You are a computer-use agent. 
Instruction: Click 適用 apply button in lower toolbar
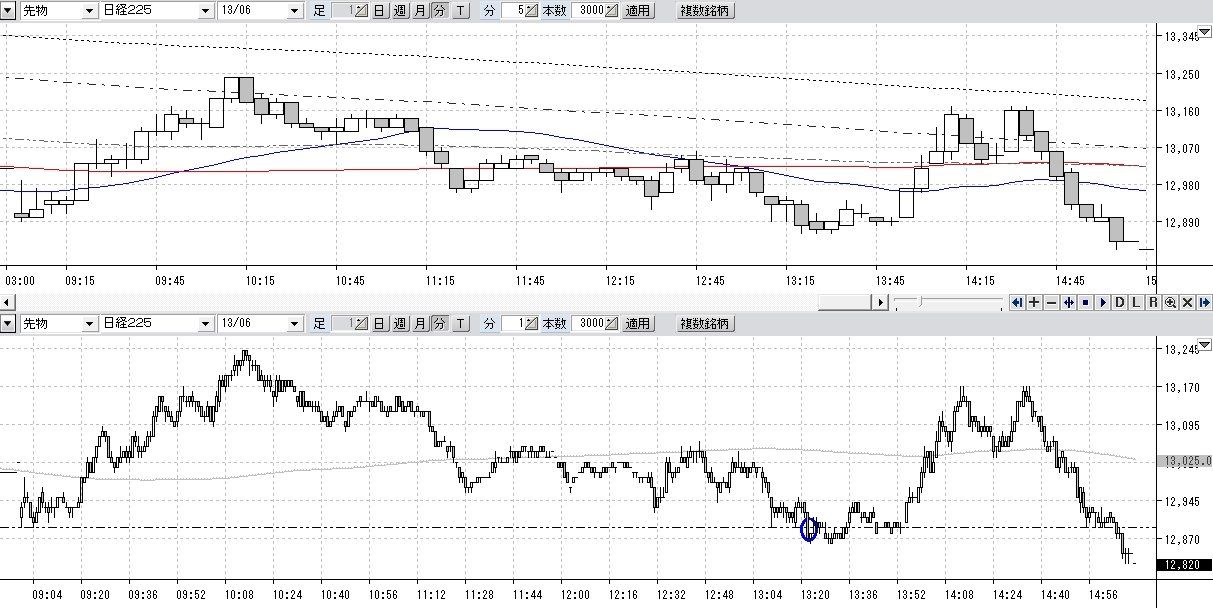(637, 324)
